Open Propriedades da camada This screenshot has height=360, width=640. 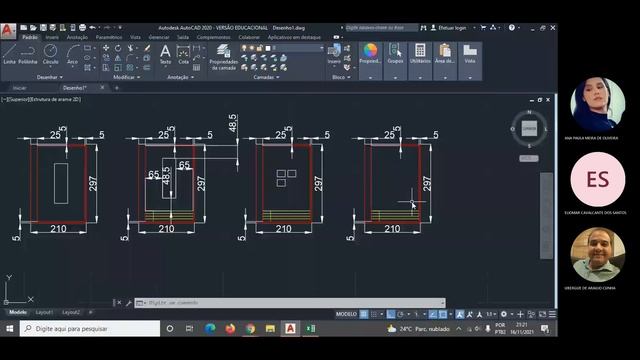click(223, 57)
